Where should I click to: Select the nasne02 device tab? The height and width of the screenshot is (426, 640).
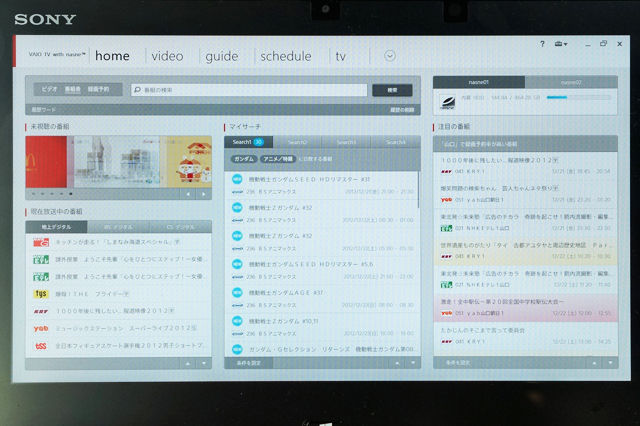point(571,82)
